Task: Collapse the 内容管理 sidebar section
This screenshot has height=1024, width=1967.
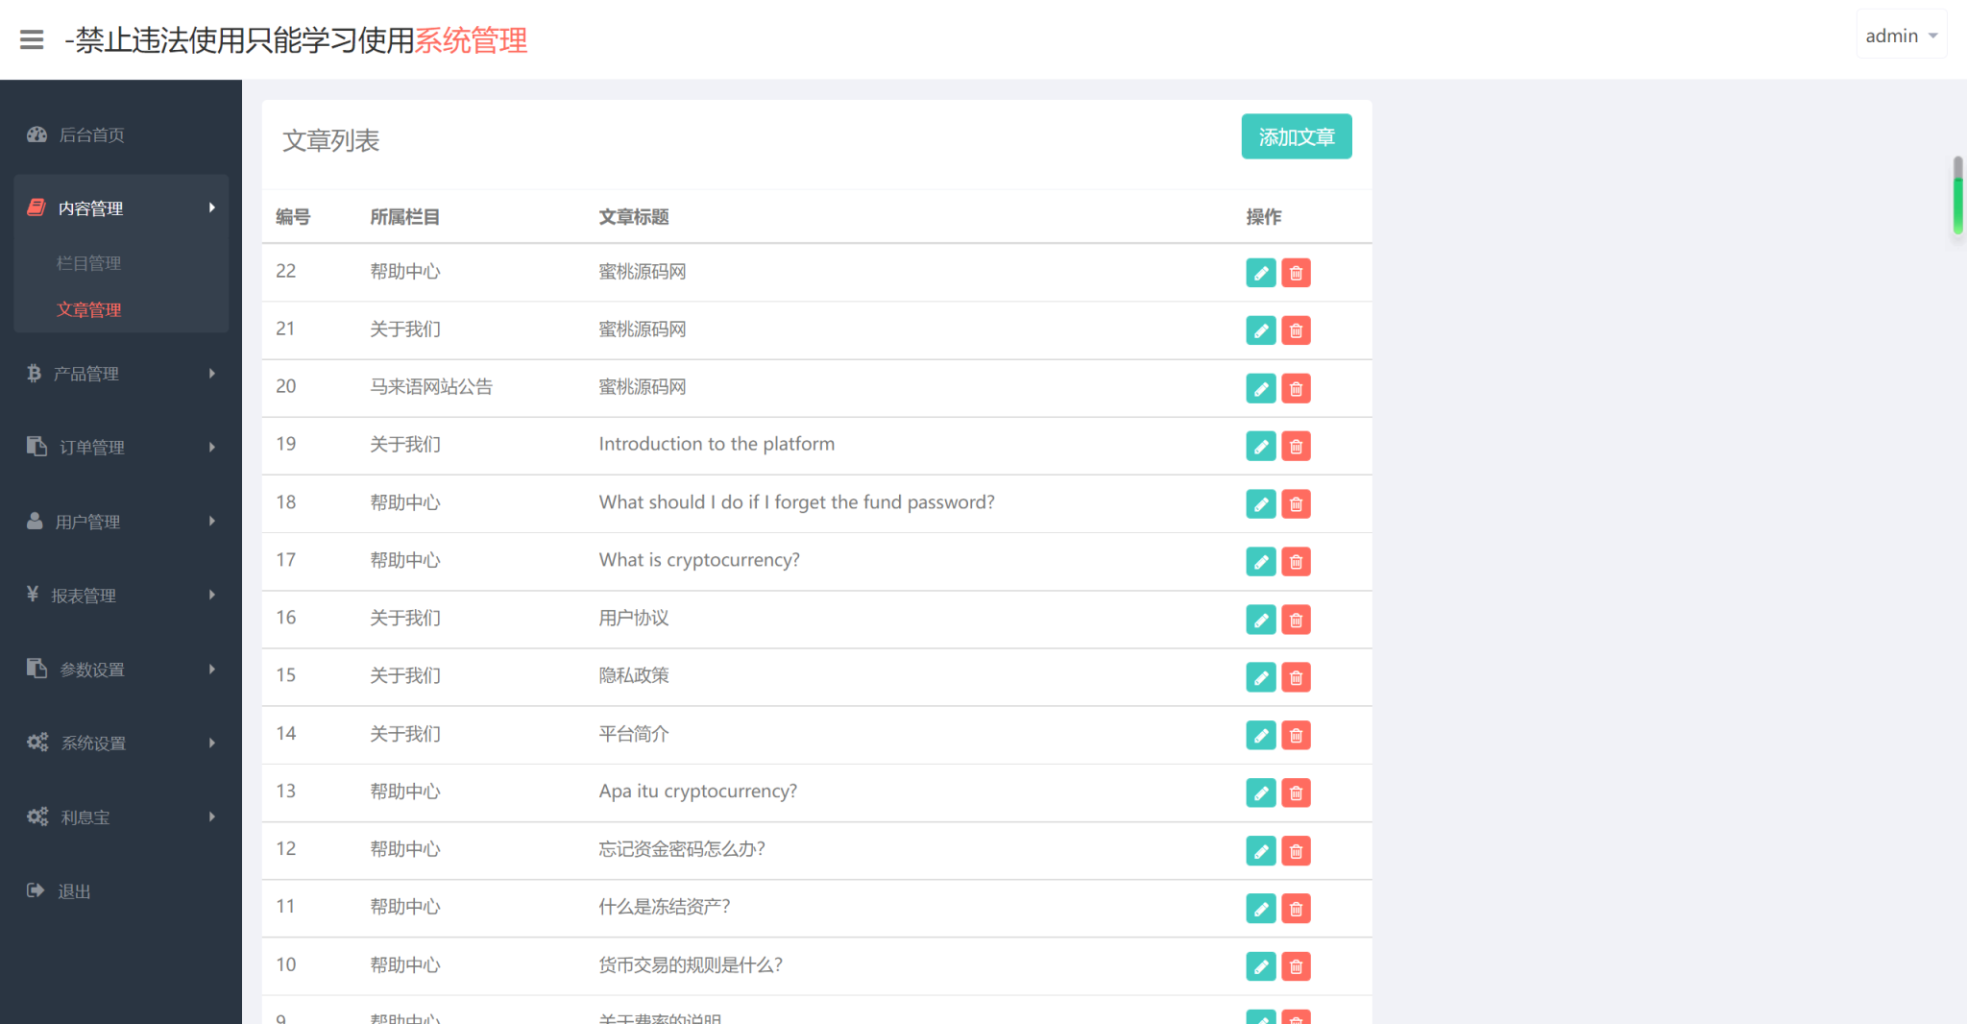Action: [120, 208]
